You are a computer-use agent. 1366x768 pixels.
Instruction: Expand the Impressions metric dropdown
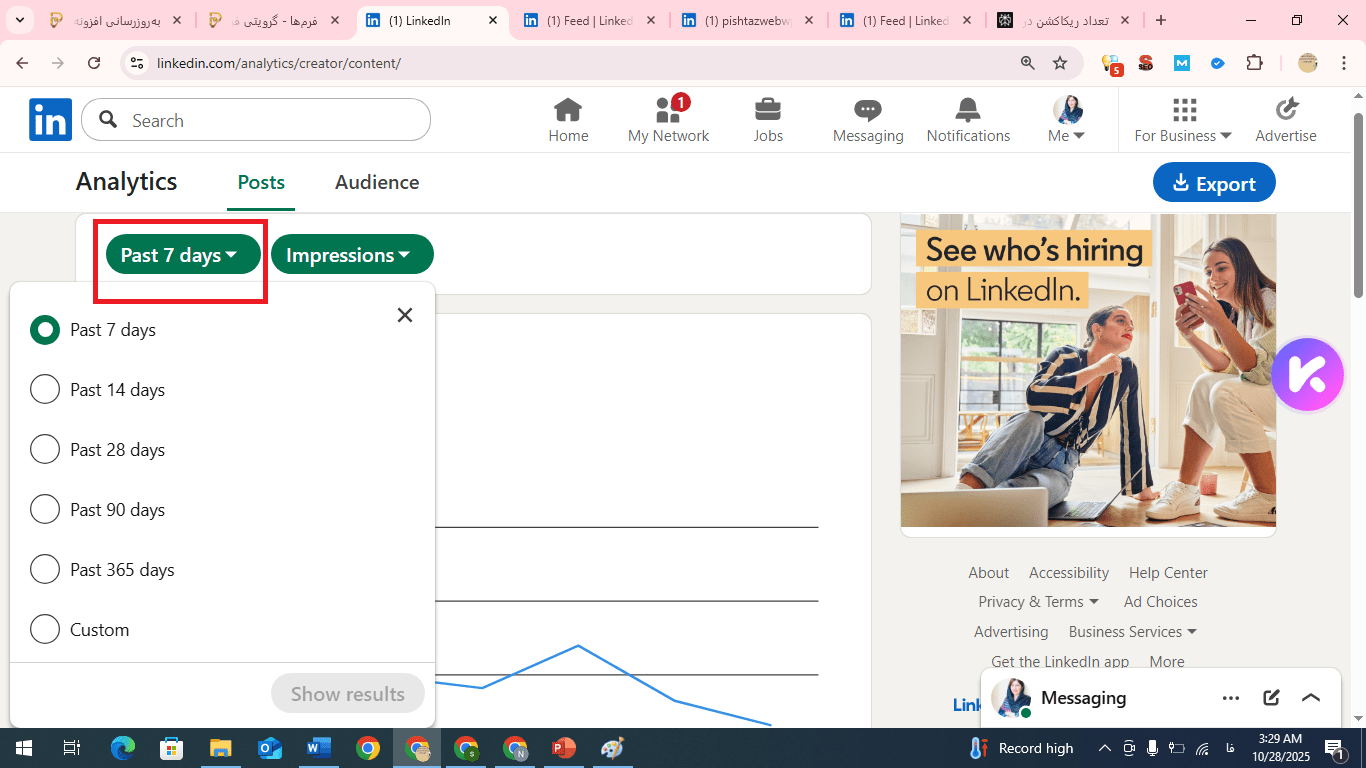[x=351, y=255]
